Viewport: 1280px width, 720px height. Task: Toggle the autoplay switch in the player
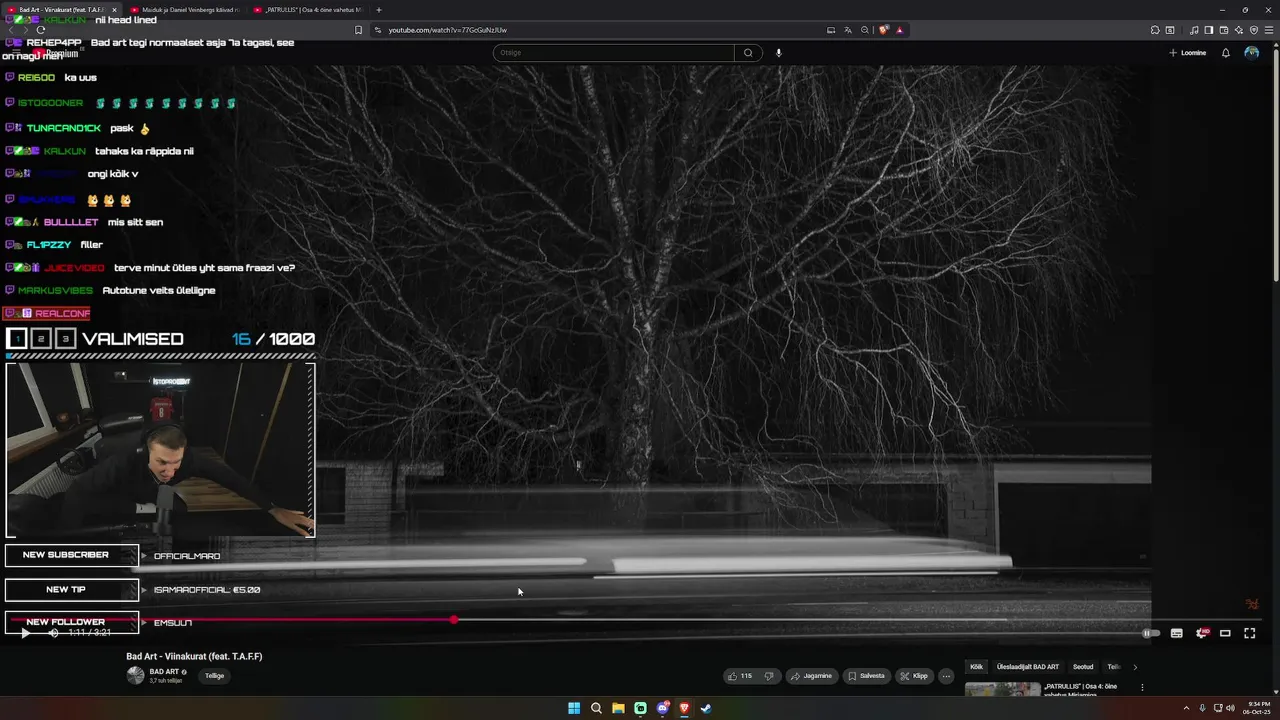pyautogui.click(x=1151, y=633)
